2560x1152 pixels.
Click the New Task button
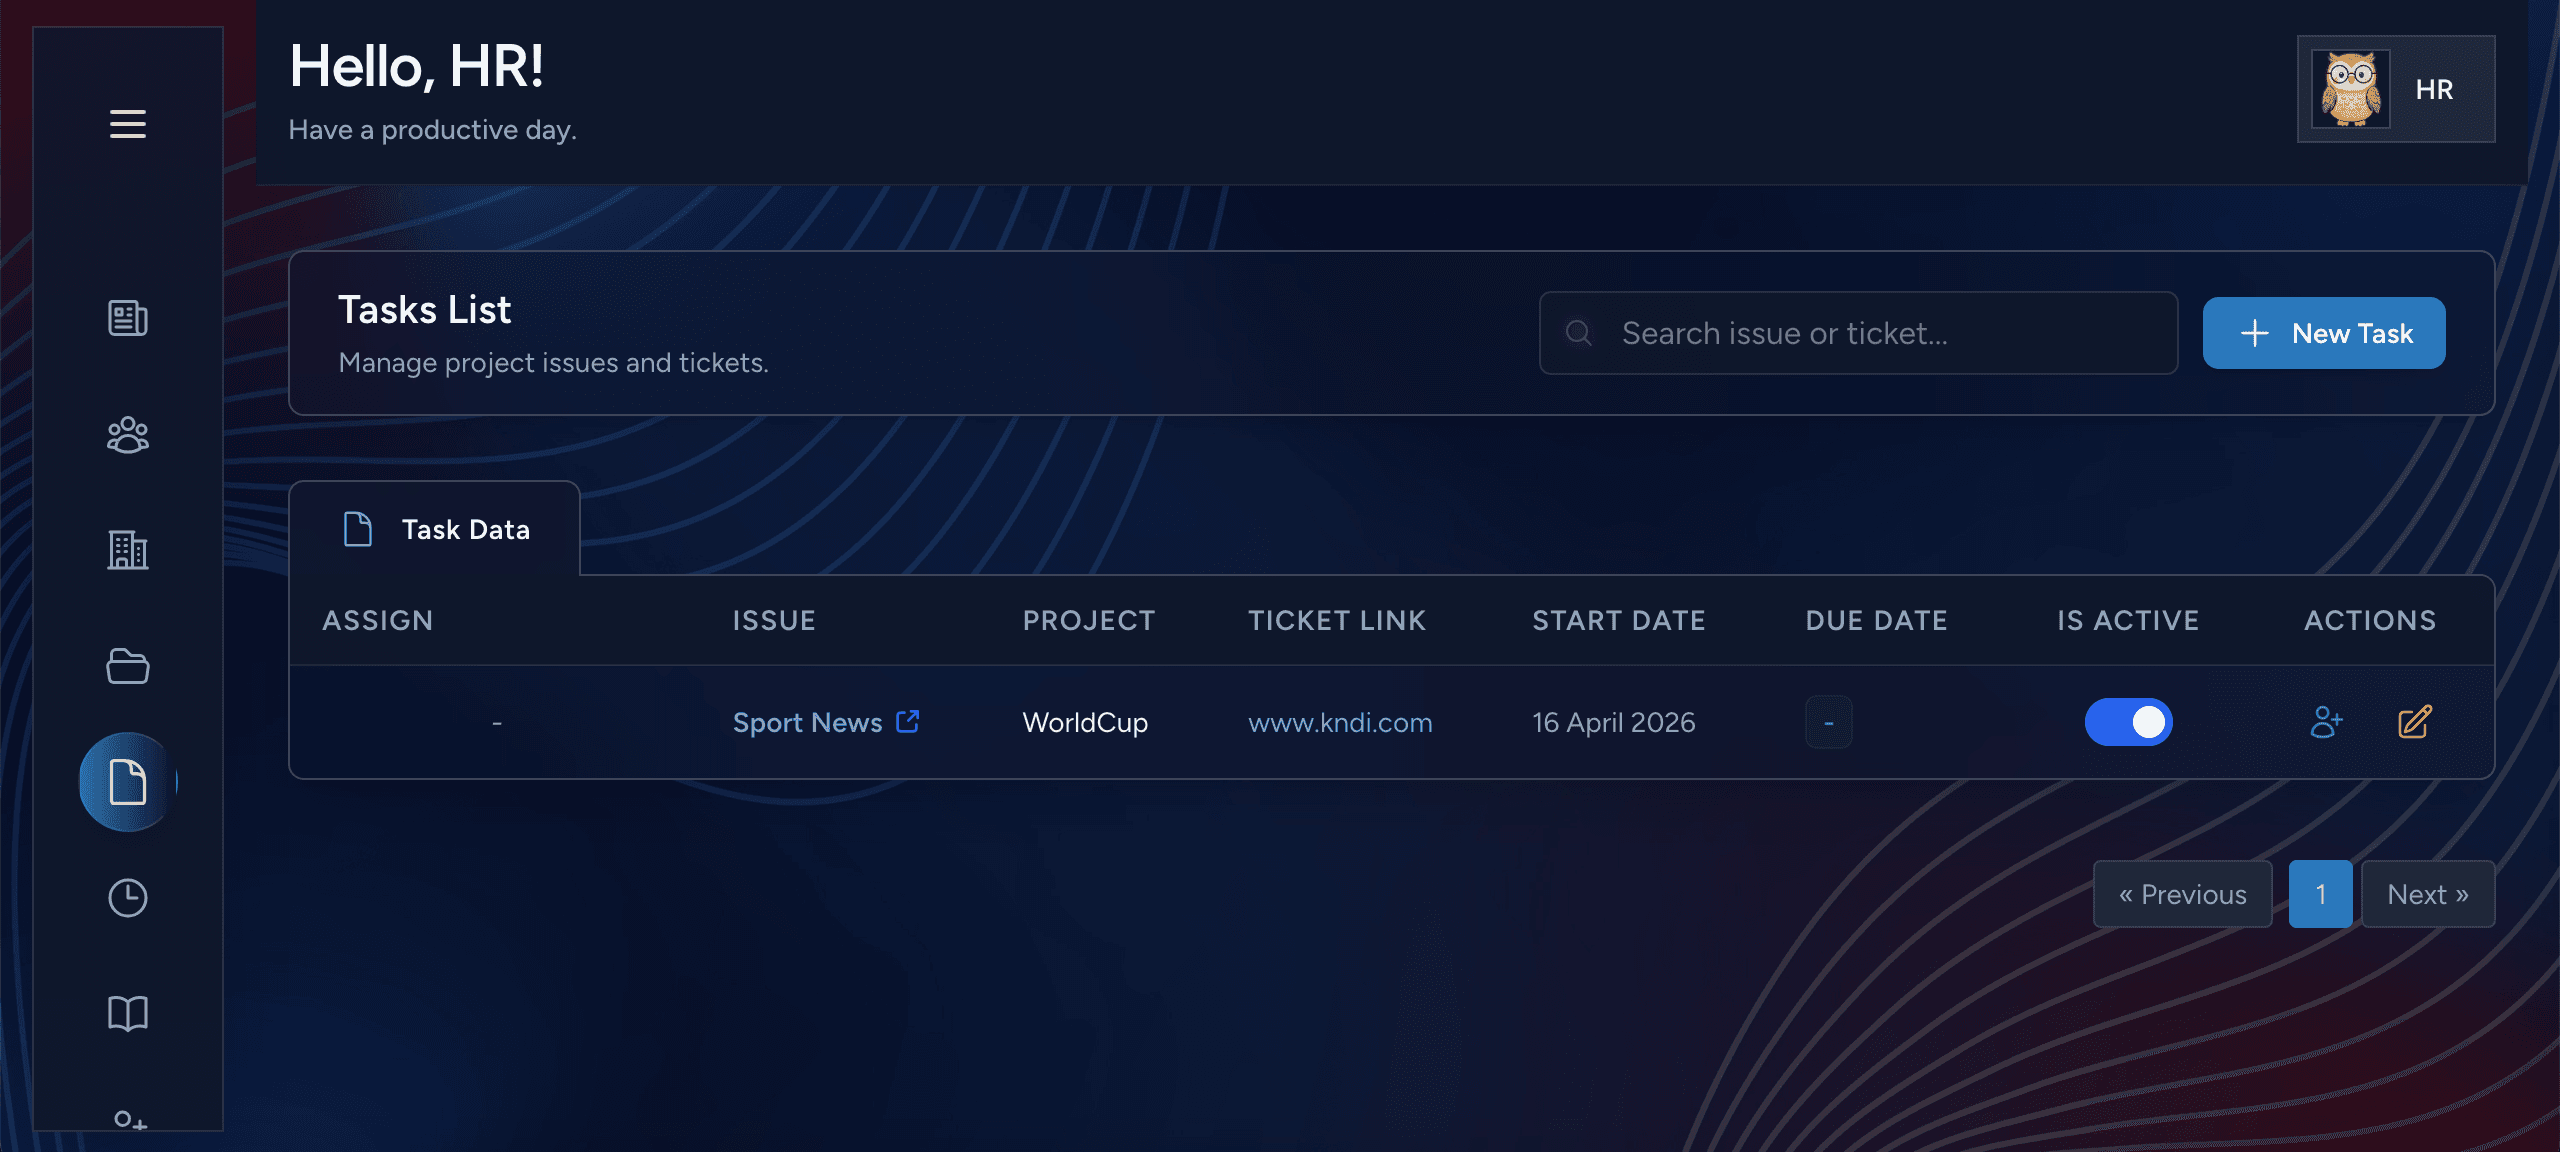click(x=2324, y=333)
